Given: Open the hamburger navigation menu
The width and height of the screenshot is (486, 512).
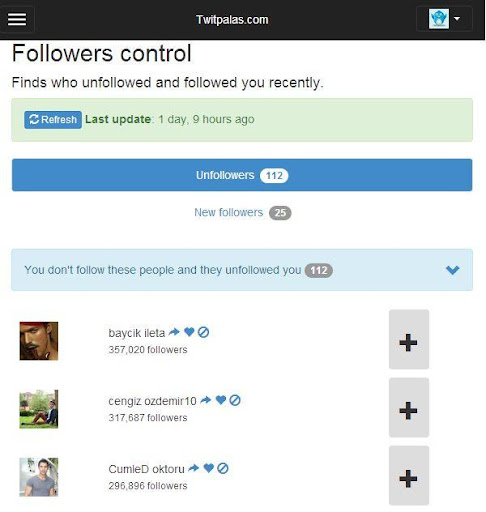Looking at the screenshot, I should 17,19.
